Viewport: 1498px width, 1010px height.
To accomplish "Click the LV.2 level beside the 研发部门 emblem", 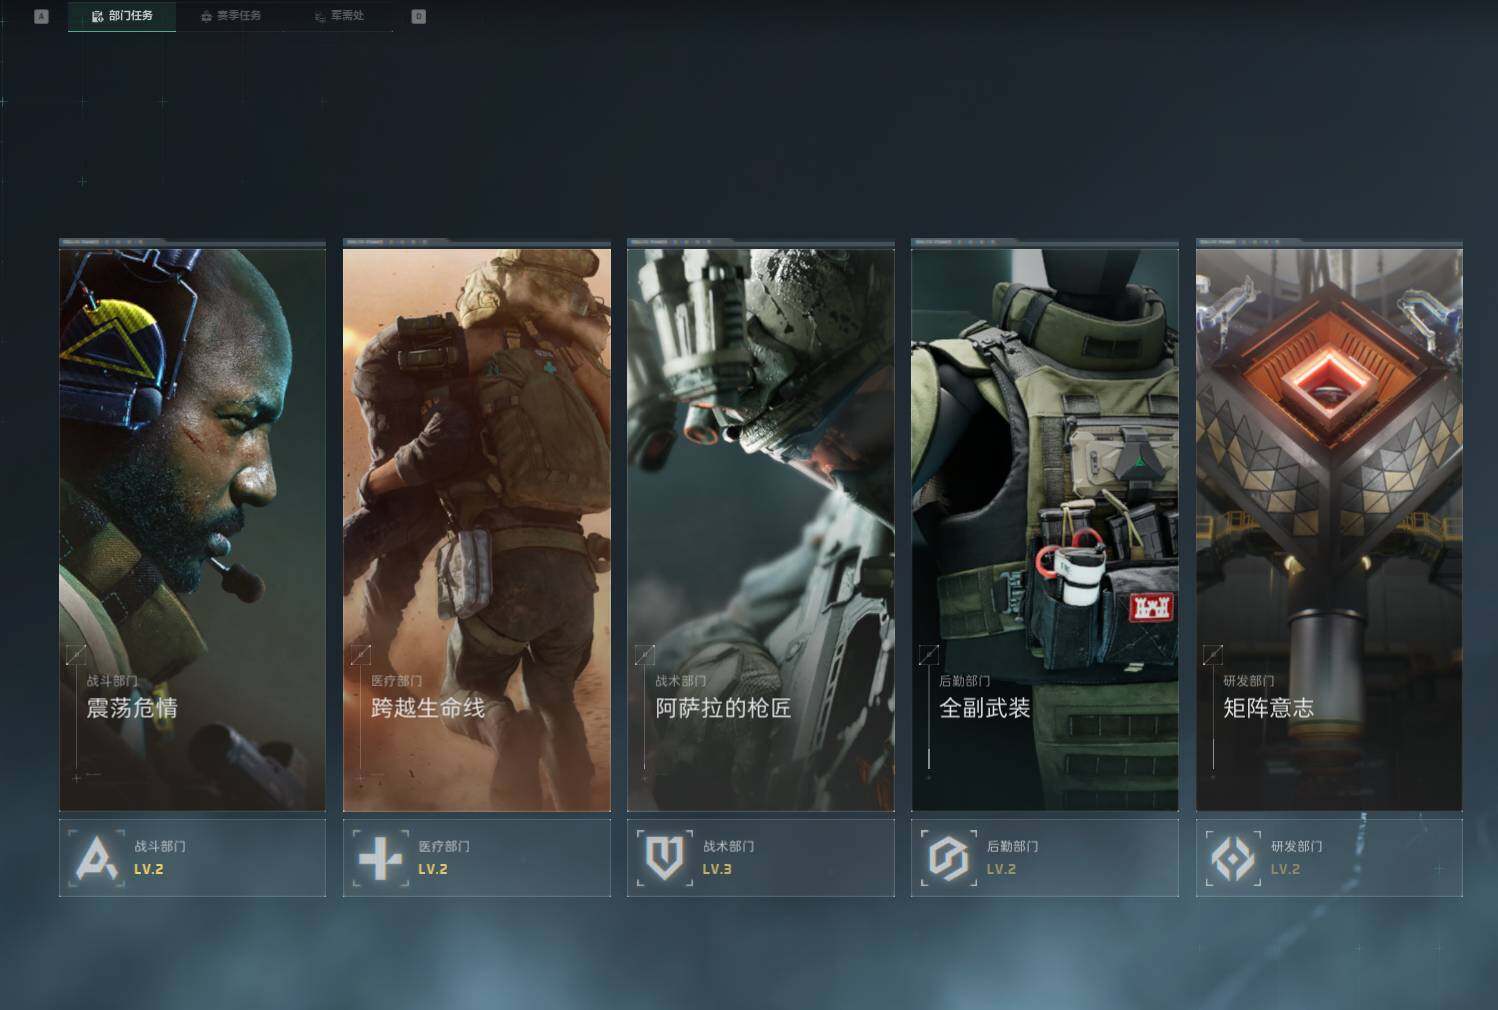I will coord(1285,869).
